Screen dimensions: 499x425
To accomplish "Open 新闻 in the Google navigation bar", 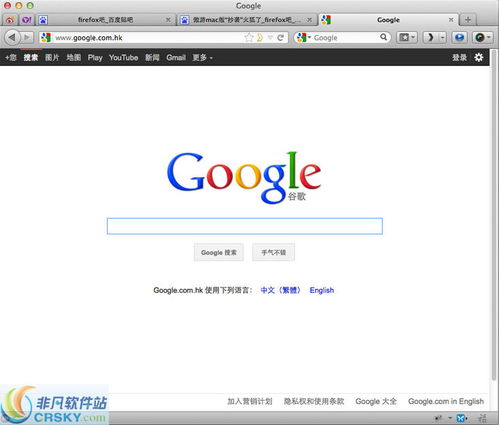I will (152, 58).
